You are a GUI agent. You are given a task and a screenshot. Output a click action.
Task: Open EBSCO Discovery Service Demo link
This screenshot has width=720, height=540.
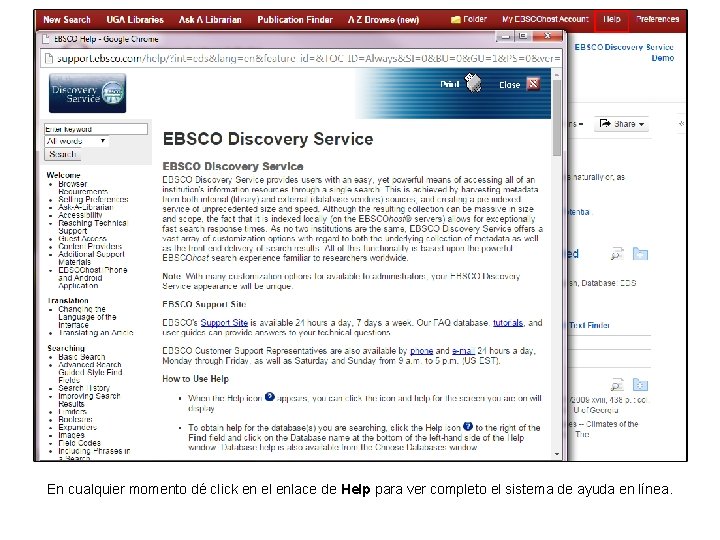pos(624,52)
